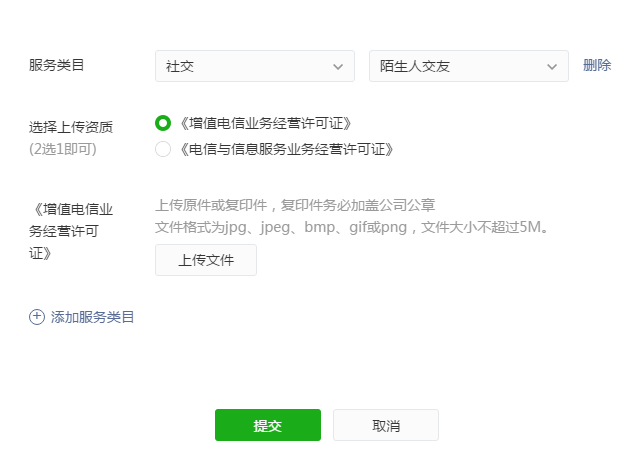This screenshot has width=644, height=454.
Task: Cancel with the 取消 button
Action: [x=386, y=425]
